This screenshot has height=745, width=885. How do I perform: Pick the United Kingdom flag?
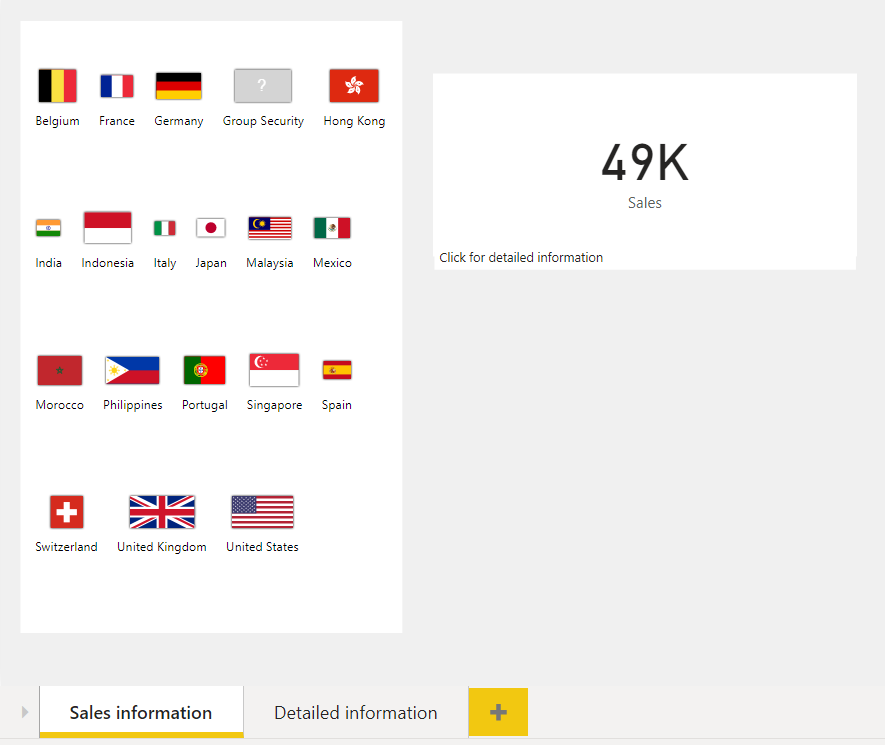[162, 512]
